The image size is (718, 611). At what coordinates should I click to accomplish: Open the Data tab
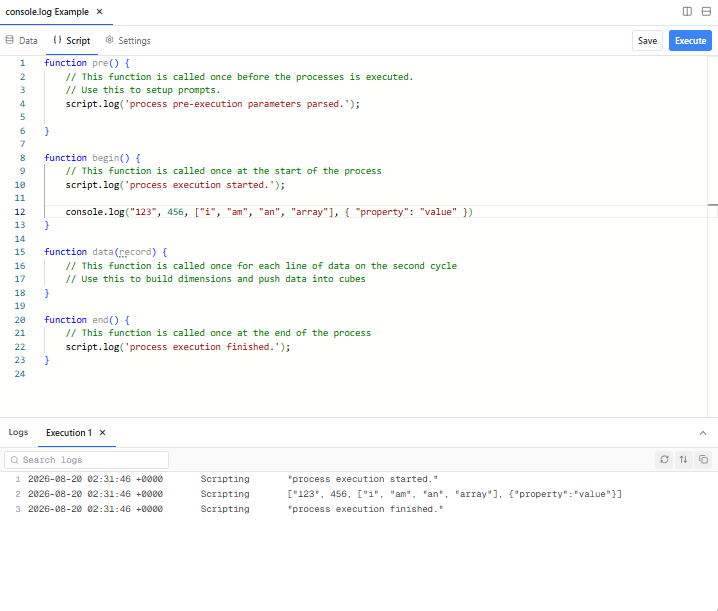tap(22, 41)
